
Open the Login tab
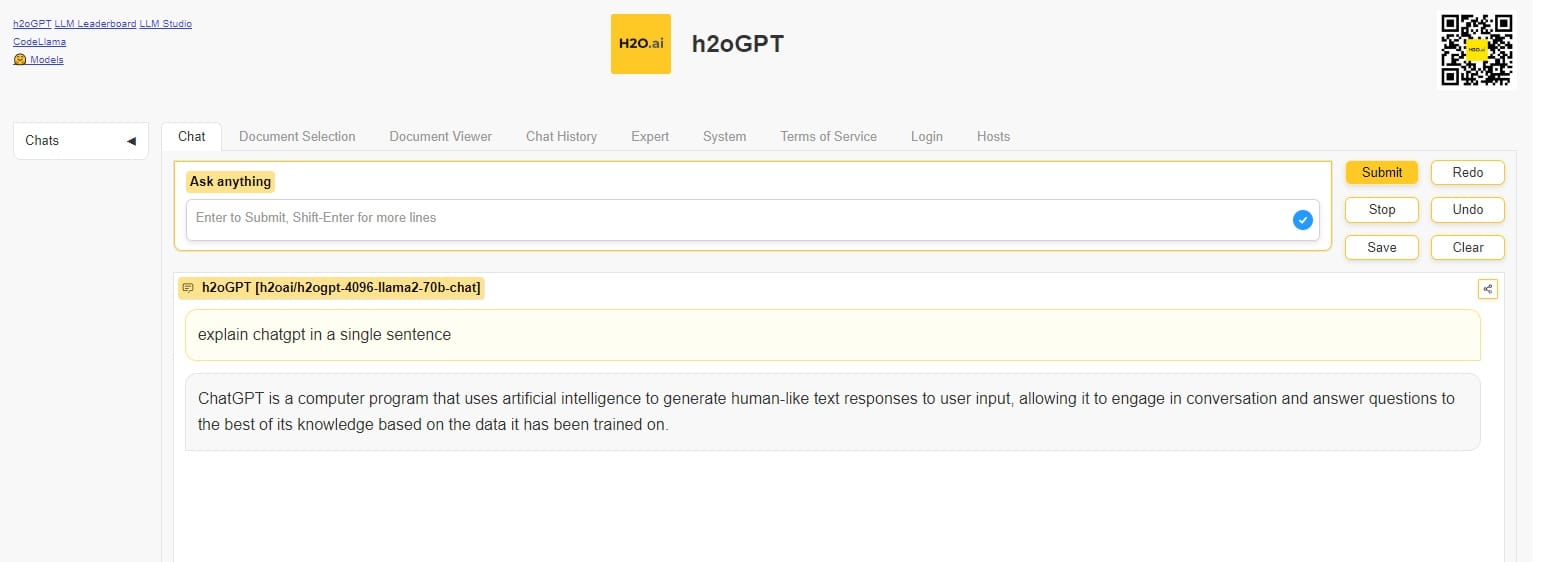pyautogui.click(x=926, y=136)
